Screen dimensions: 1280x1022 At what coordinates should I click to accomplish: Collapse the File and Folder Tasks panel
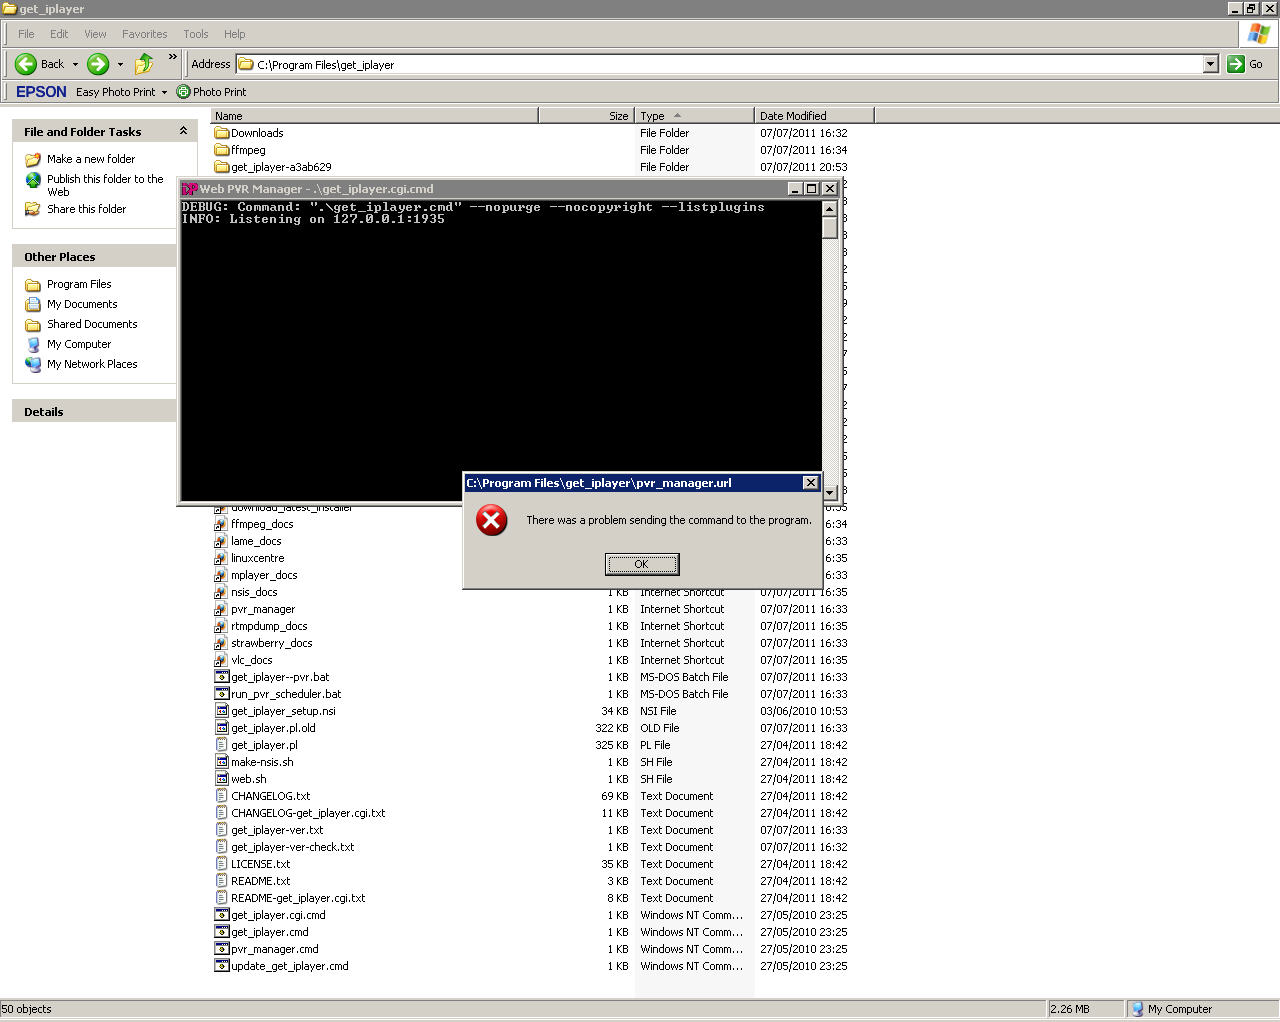click(183, 131)
